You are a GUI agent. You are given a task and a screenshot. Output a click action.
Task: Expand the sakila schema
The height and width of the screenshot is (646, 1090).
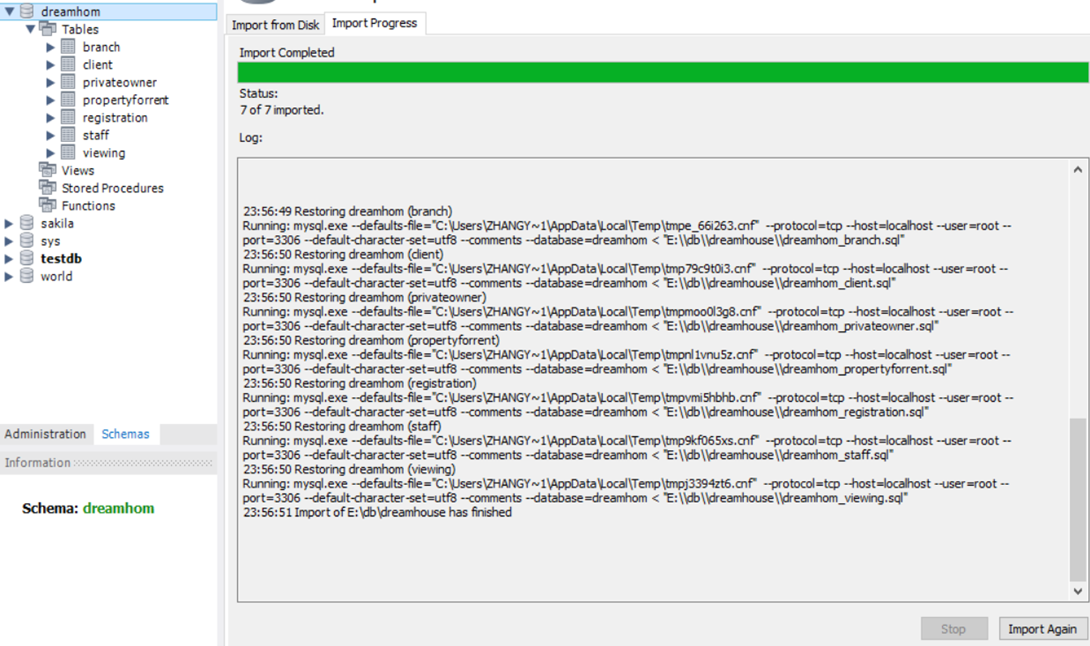[x=8, y=223]
